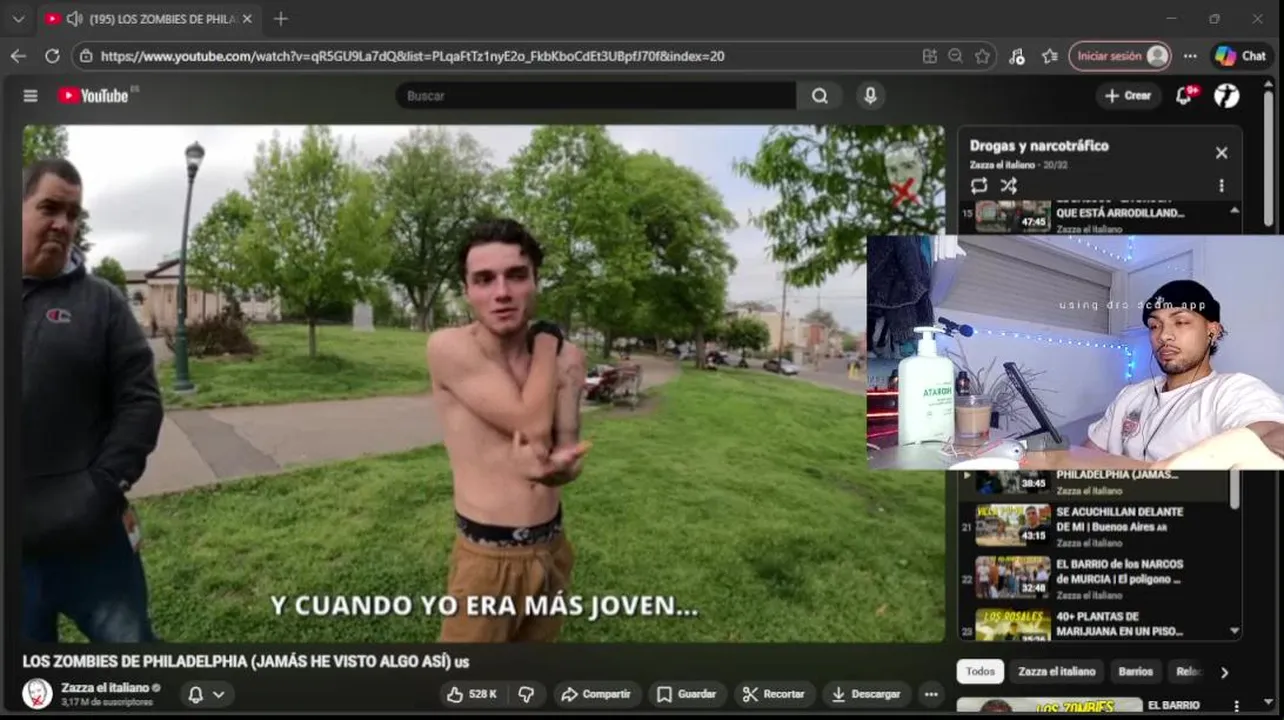Download the video with Descargar
The image size is (1284, 720).
(x=867, y=694)
